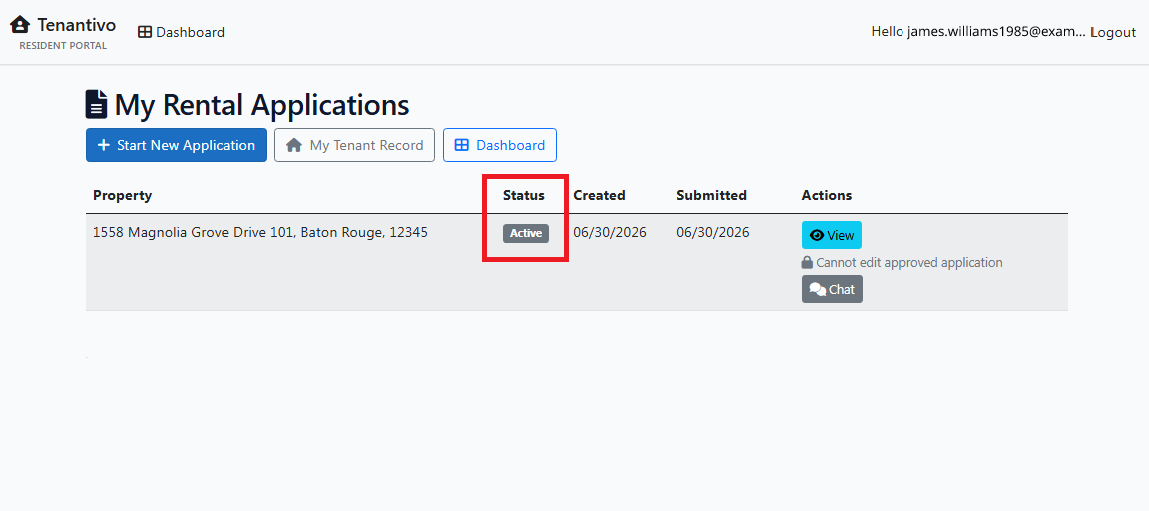Go to Dashboard via the outlined button
This screenshot has width=1149, height=511.
click(500, 145)
